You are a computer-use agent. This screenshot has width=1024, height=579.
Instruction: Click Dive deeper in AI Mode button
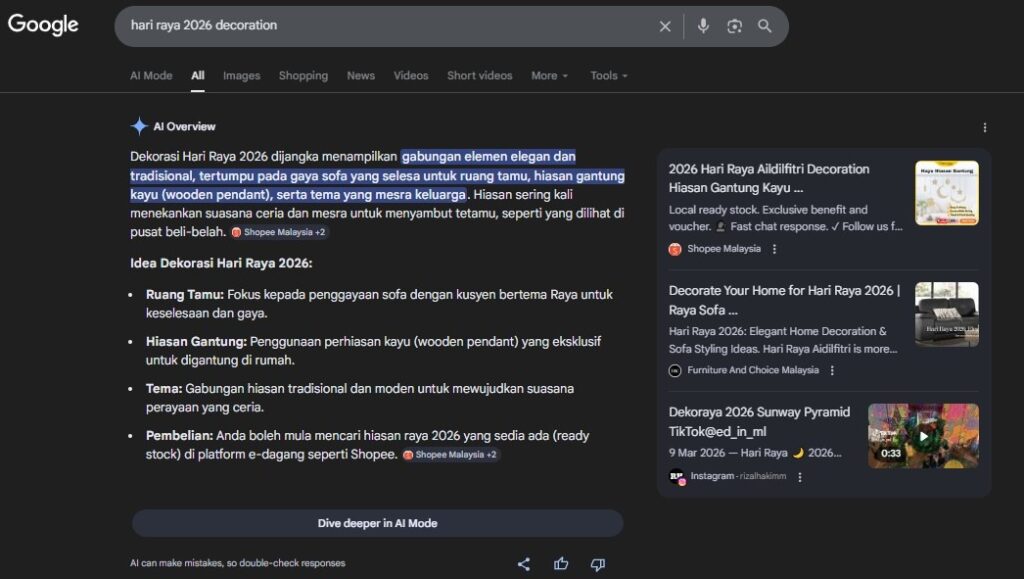(x=377, y=523)
